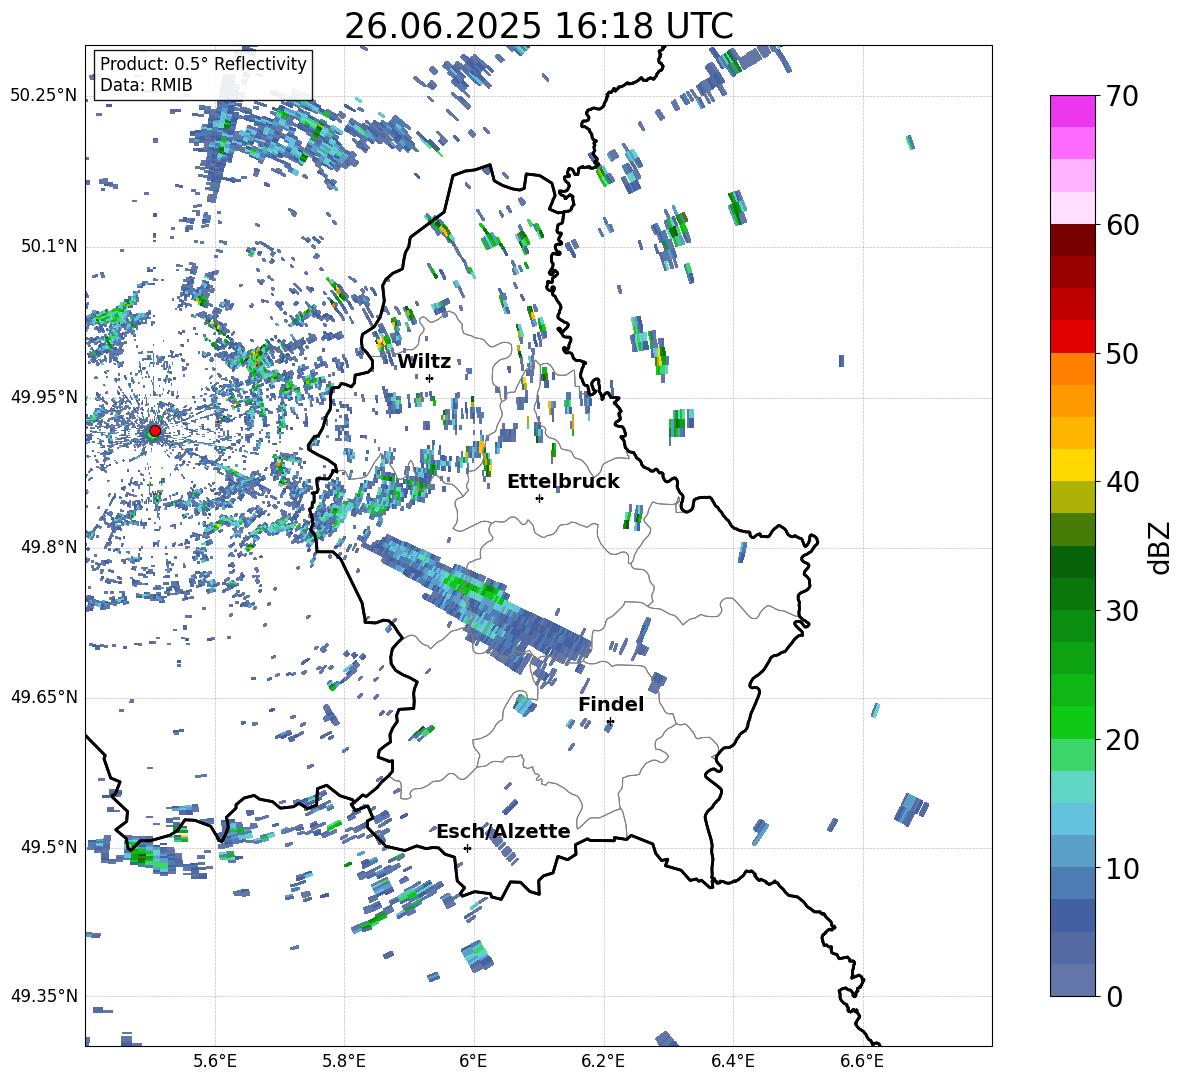Screen dimensions: 1184x1081
Task: Click the 50 value on the colorbar
Action: click(1121, 354)
